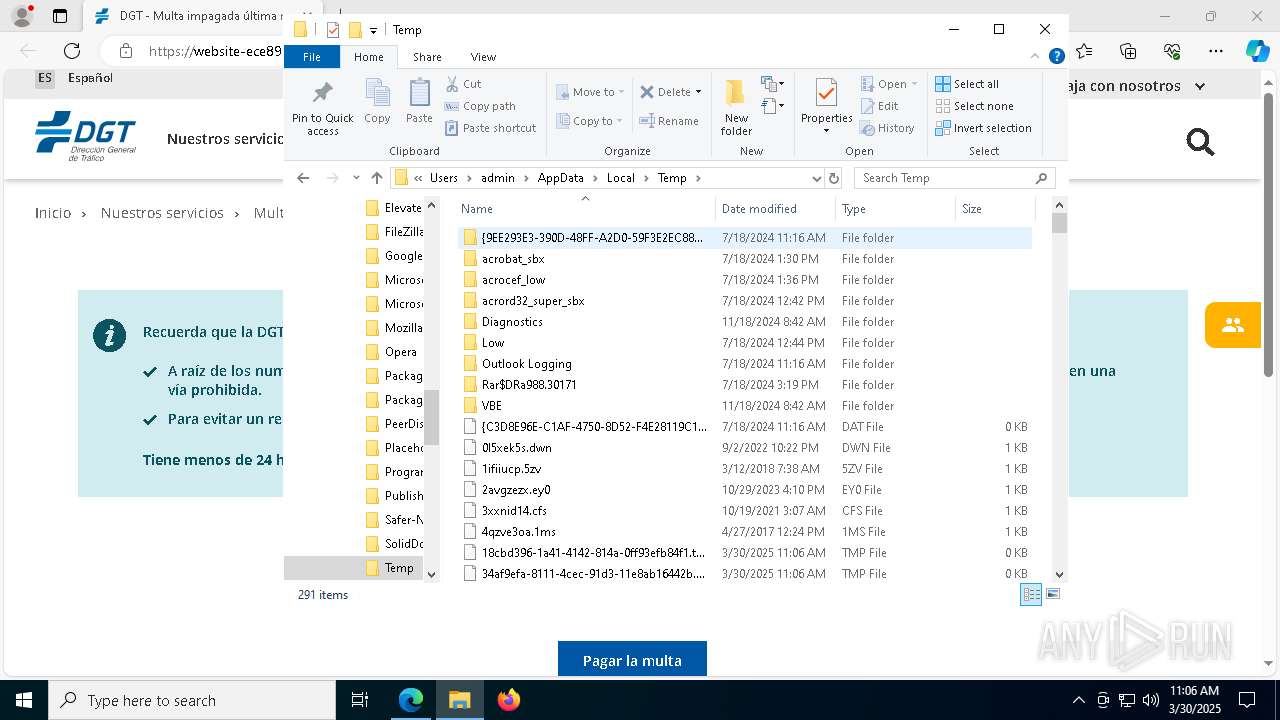Click the New folder icon in ribbon
The width and height of the screenshot is (1280, 720).
pyautogui.click(x=736, y=94)
